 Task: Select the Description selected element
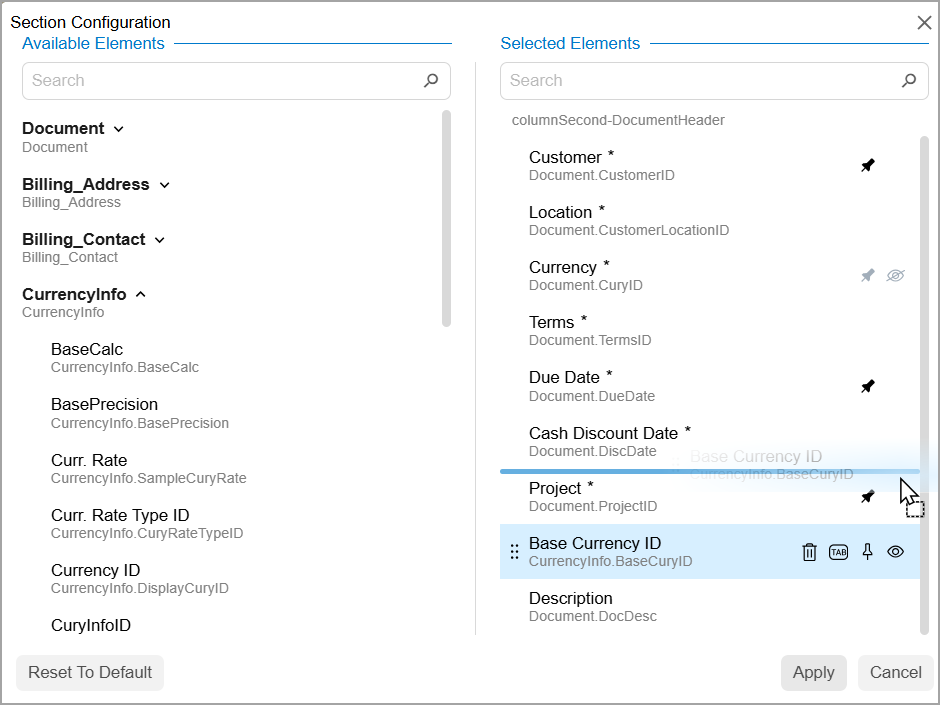click(x=570, y=599)
